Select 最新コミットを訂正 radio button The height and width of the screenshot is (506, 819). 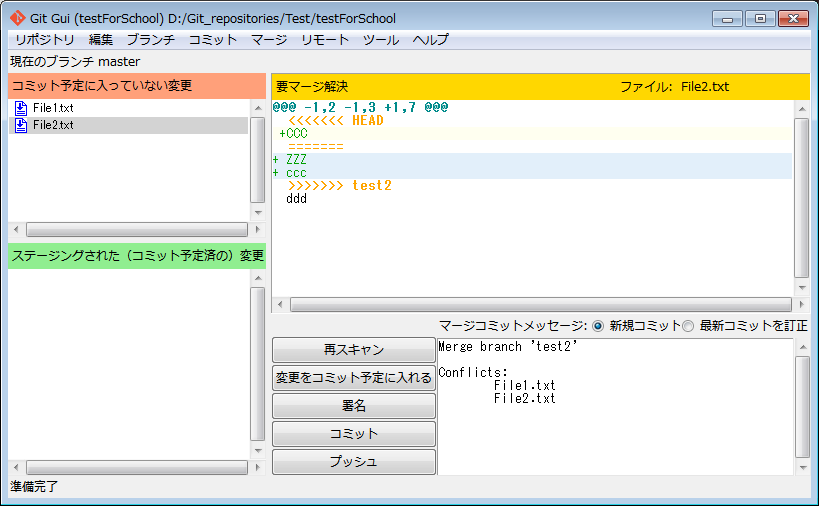[x=687, y=326]
